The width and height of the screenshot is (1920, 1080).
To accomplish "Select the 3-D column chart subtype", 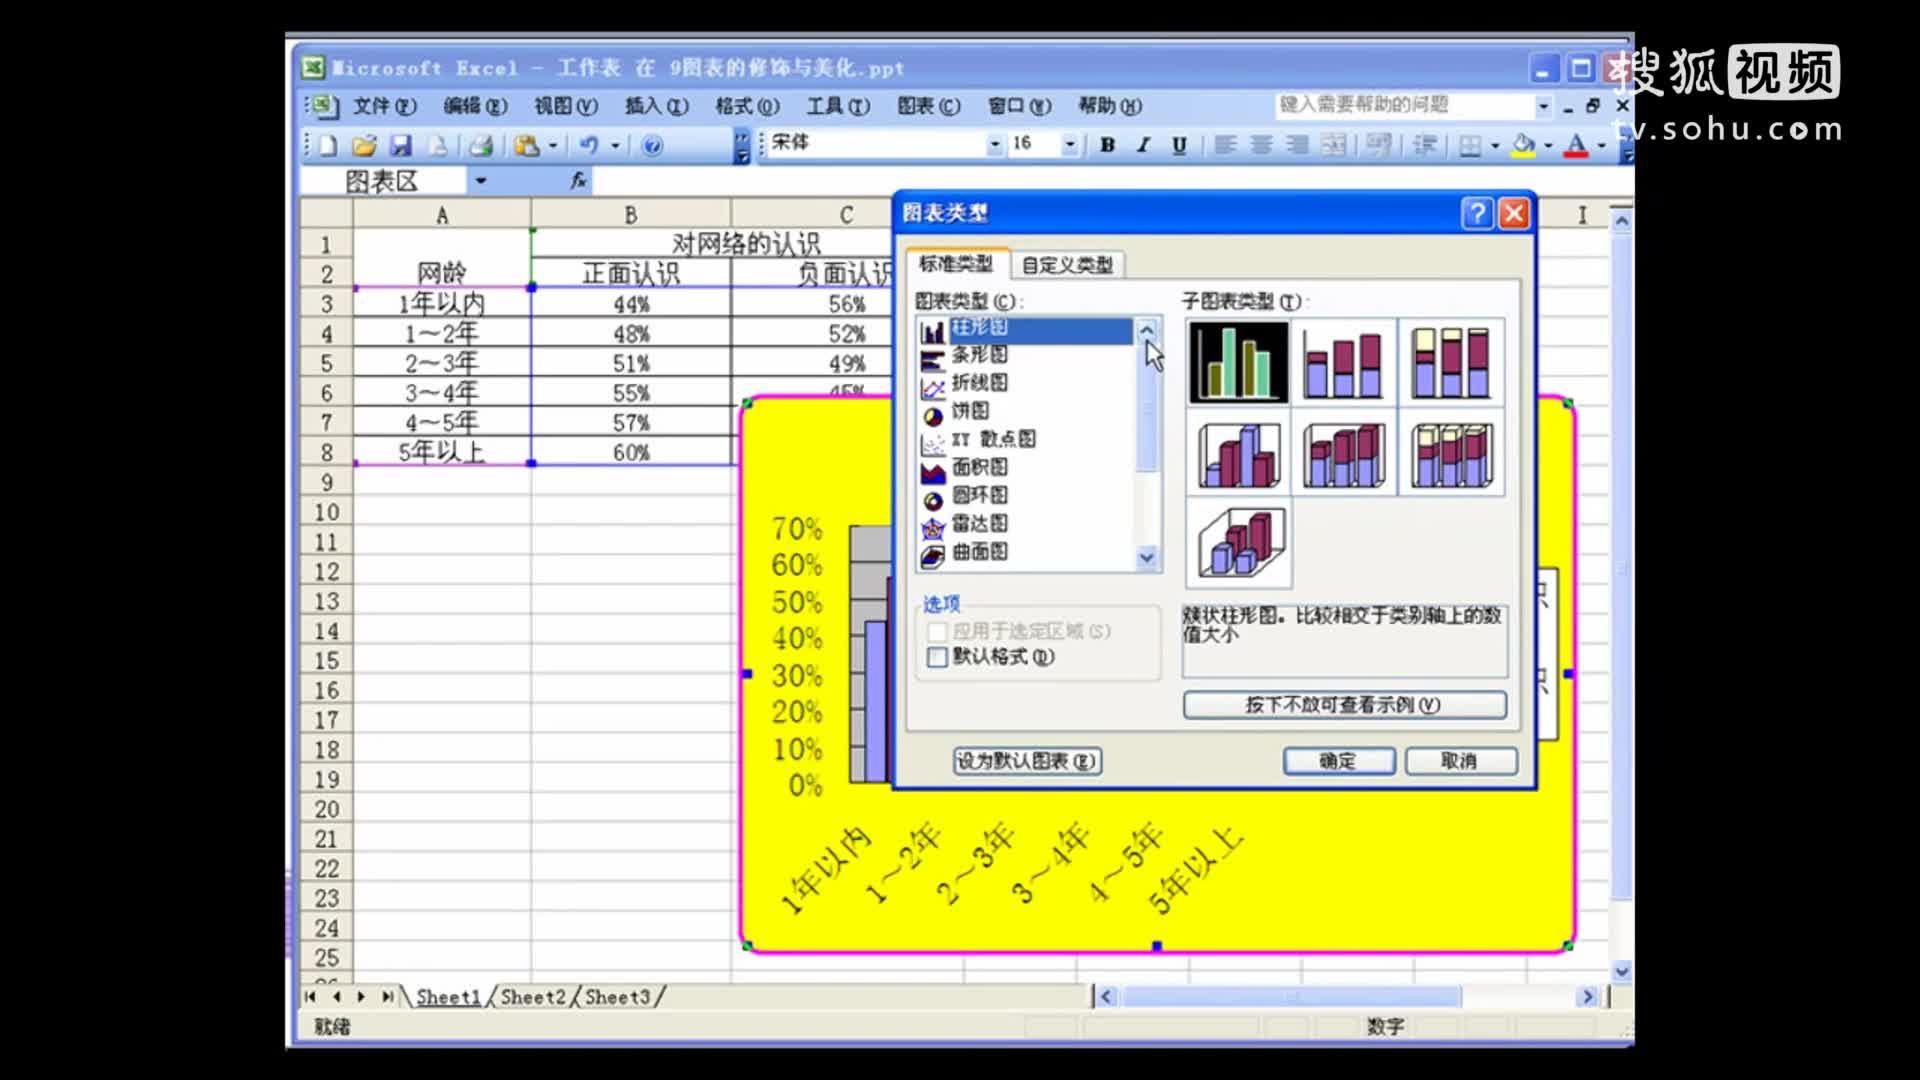I will (1238, 544).
